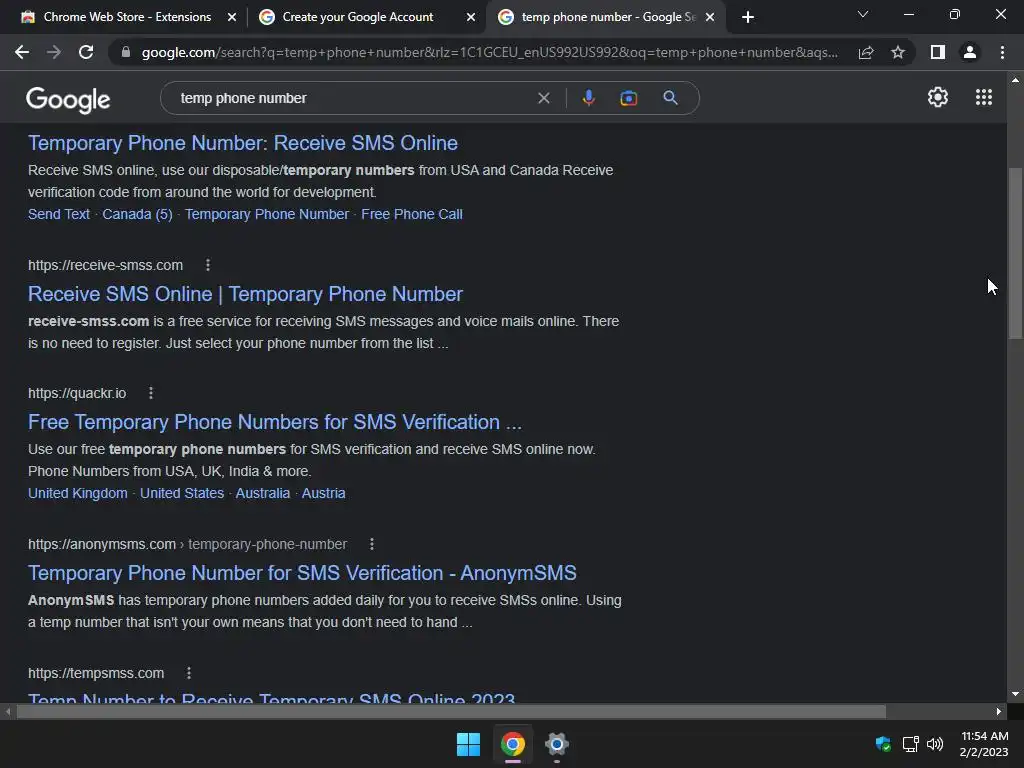This screenshot has width=1024, height=768.
Task: Click the vertical scrollbar thumb
Action: [x=1015, y=253]
